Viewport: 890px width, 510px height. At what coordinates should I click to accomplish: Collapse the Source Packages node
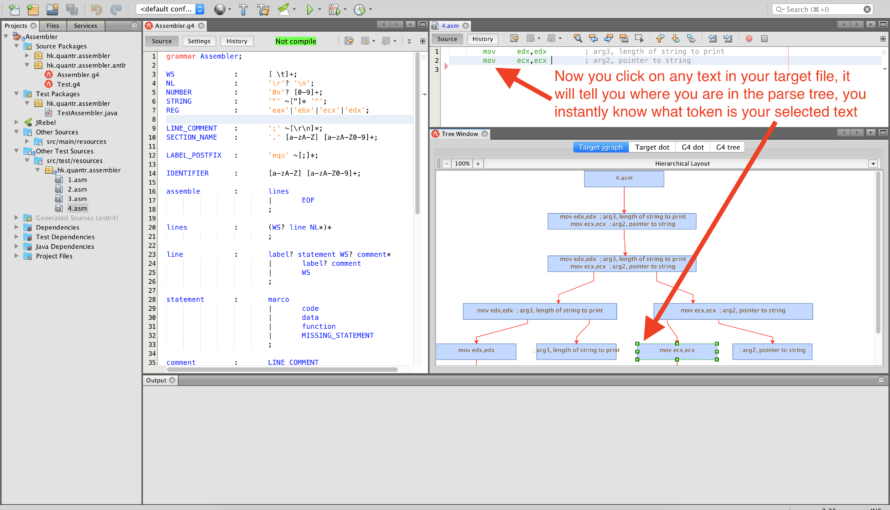17,46
